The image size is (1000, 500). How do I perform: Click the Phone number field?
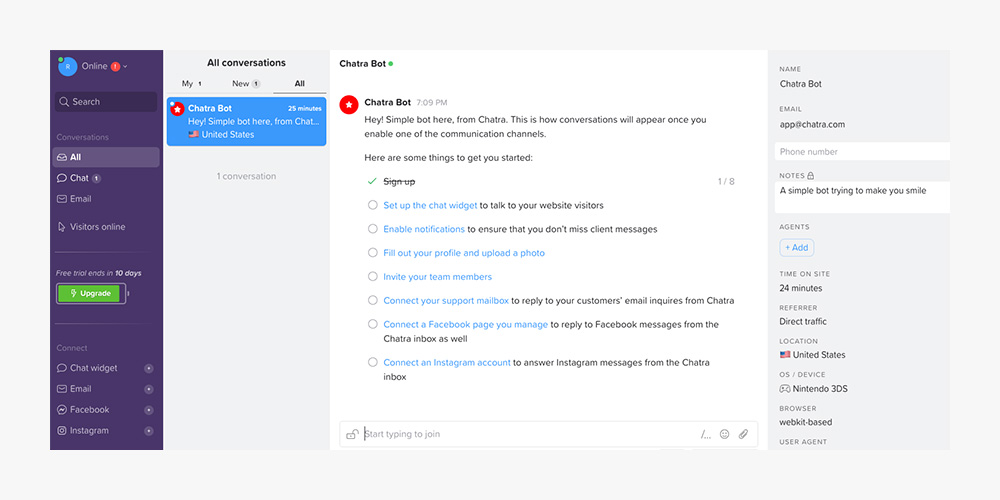click(x=862, y=152)
